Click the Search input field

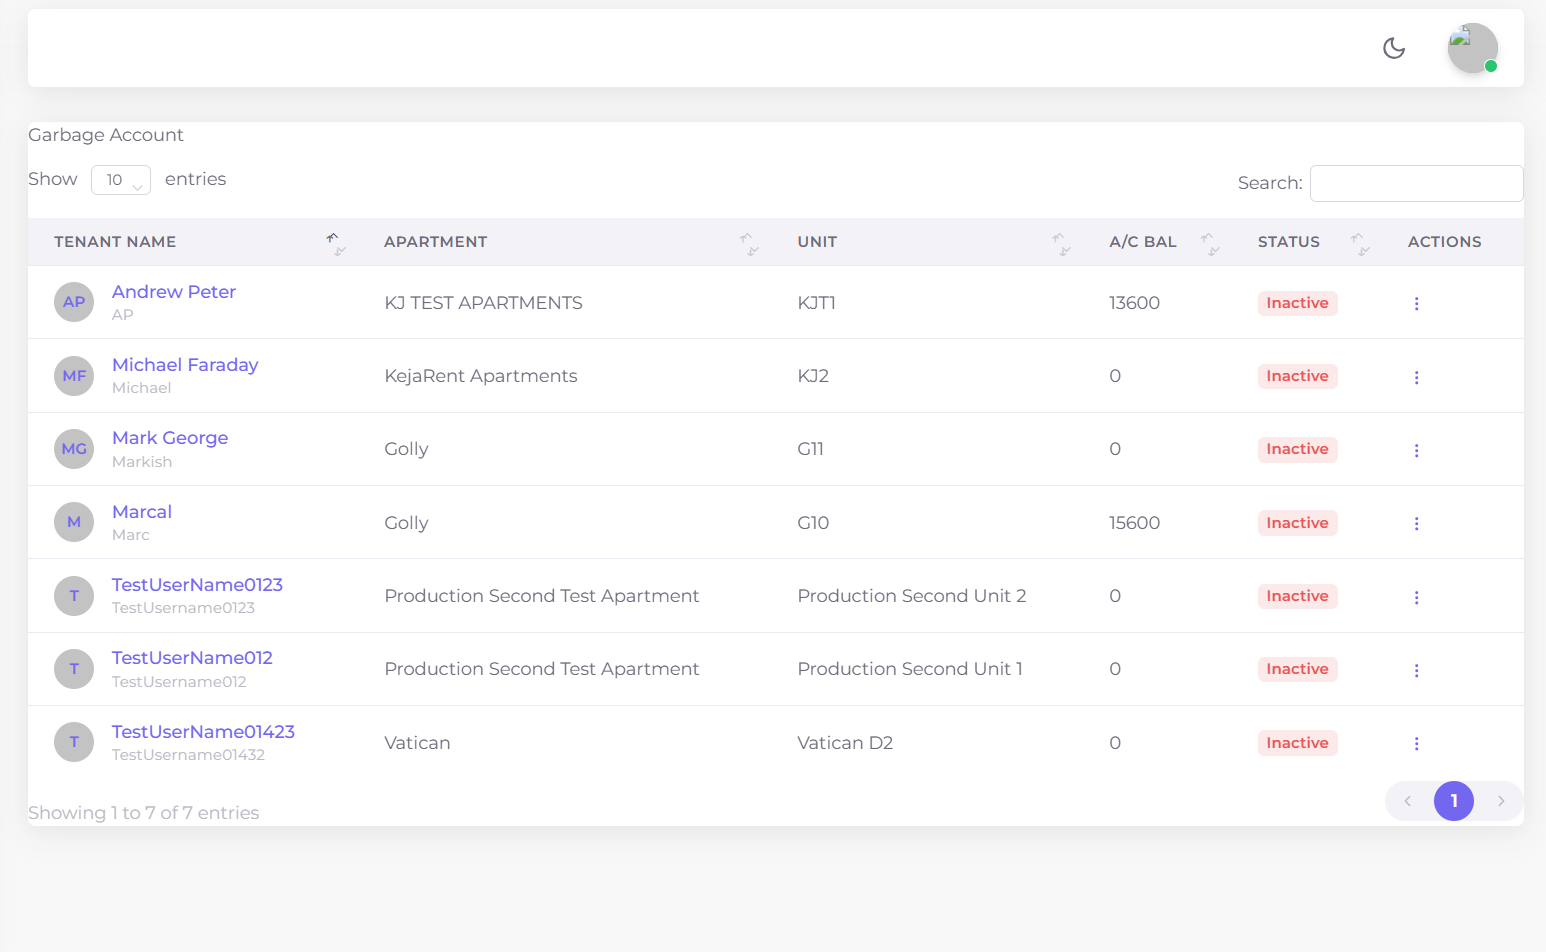(x=1416, y=183)
